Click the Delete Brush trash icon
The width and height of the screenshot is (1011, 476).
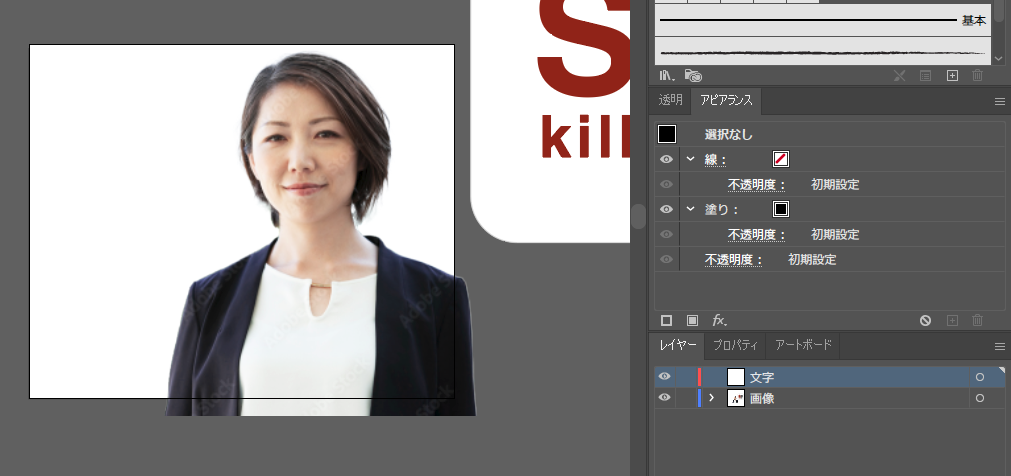tap(977, 75)
